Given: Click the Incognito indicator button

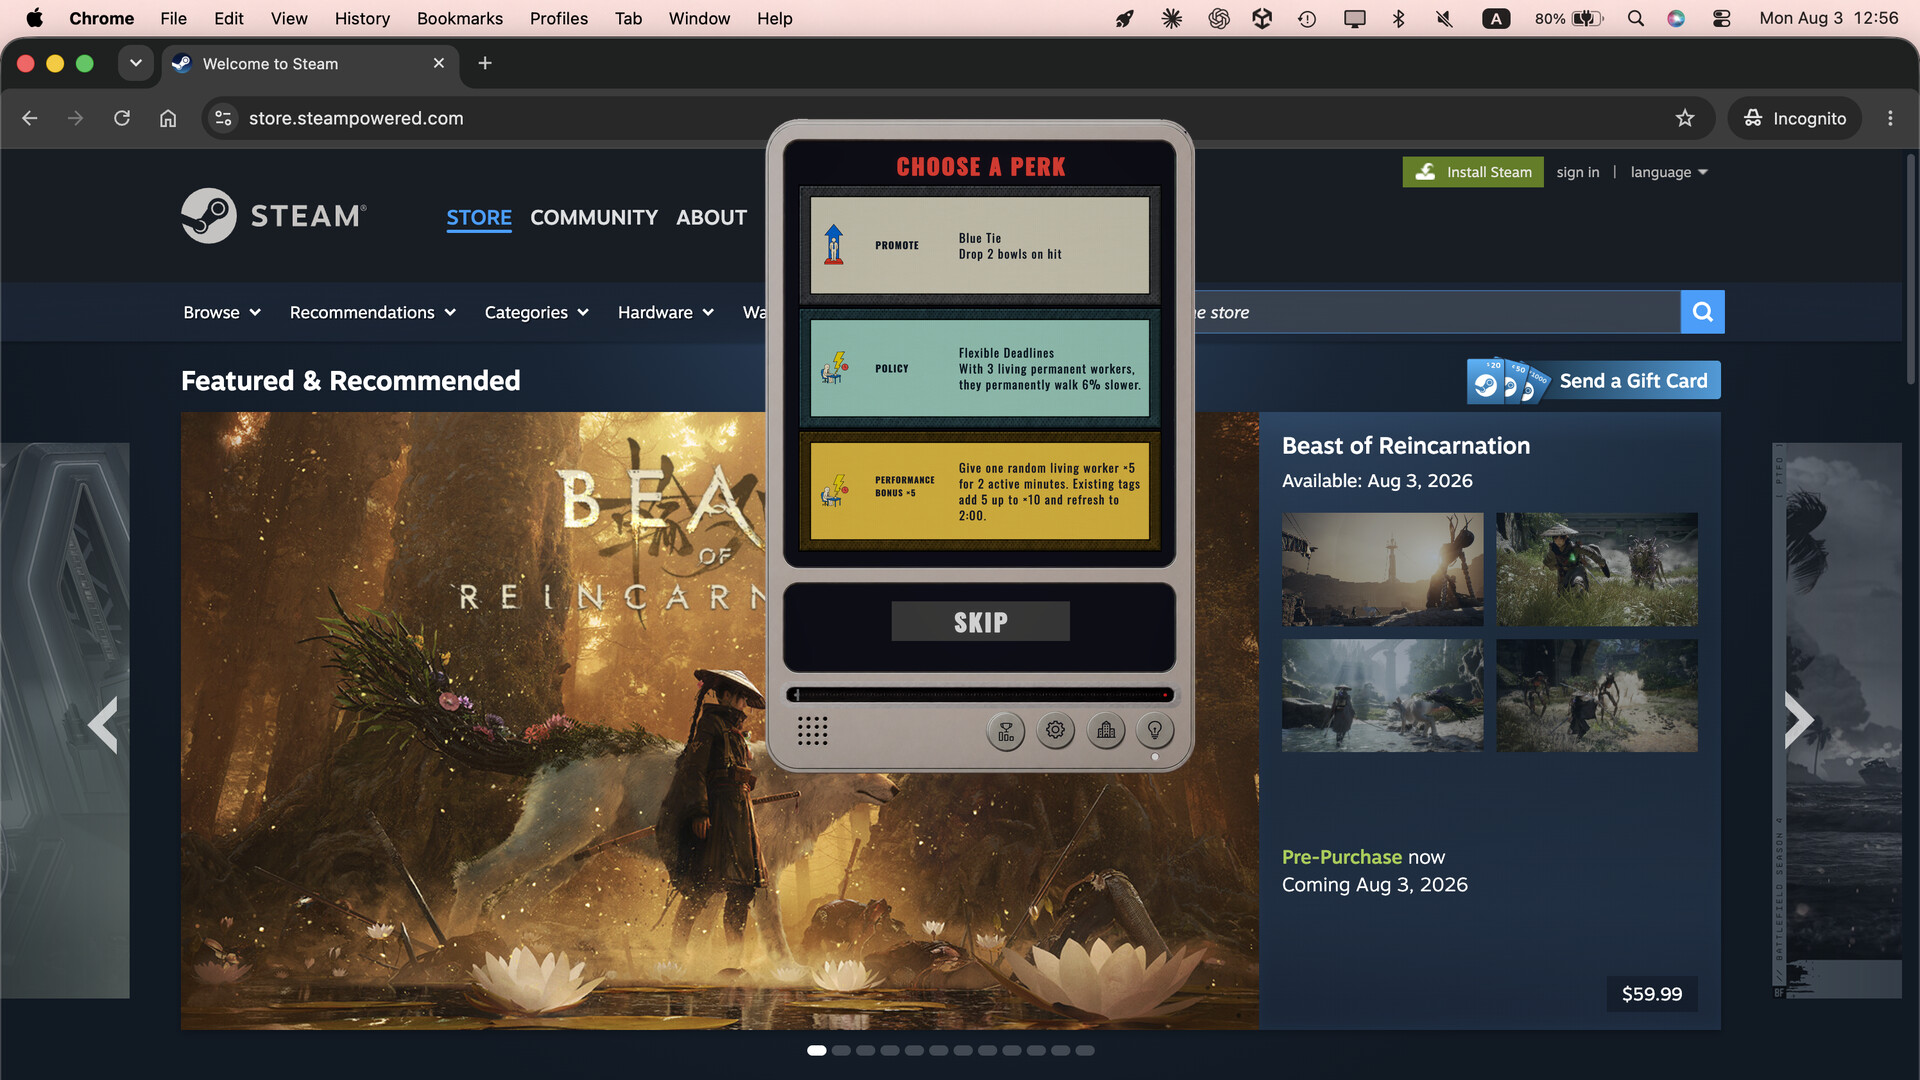Looking at the screenshot, I should click(x=1795, y=118).
